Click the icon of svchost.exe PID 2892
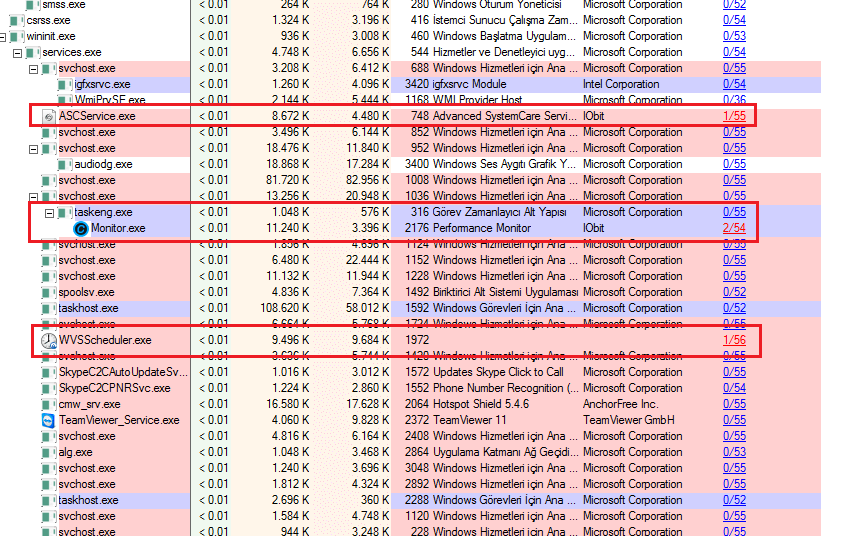 49,484
